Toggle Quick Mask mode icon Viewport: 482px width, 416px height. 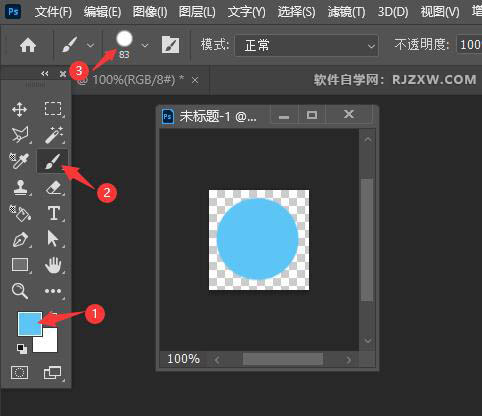(x=20, y=372)
